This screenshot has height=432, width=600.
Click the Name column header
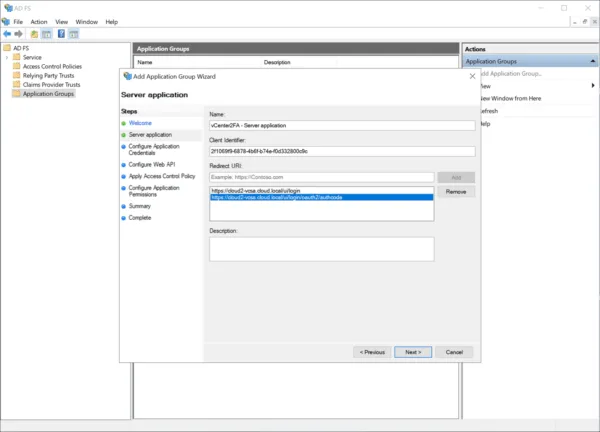tap(145, 62)
